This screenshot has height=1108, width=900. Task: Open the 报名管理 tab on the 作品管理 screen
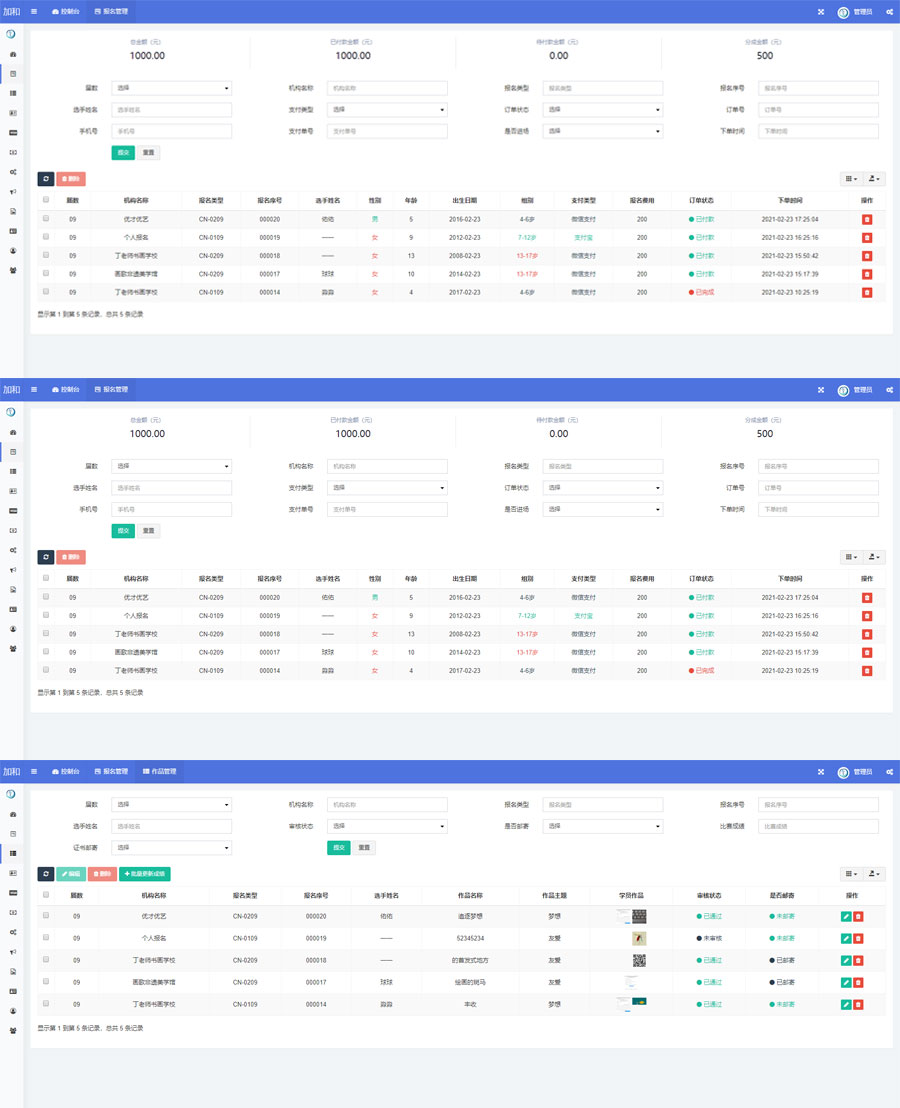pos(112,772)
